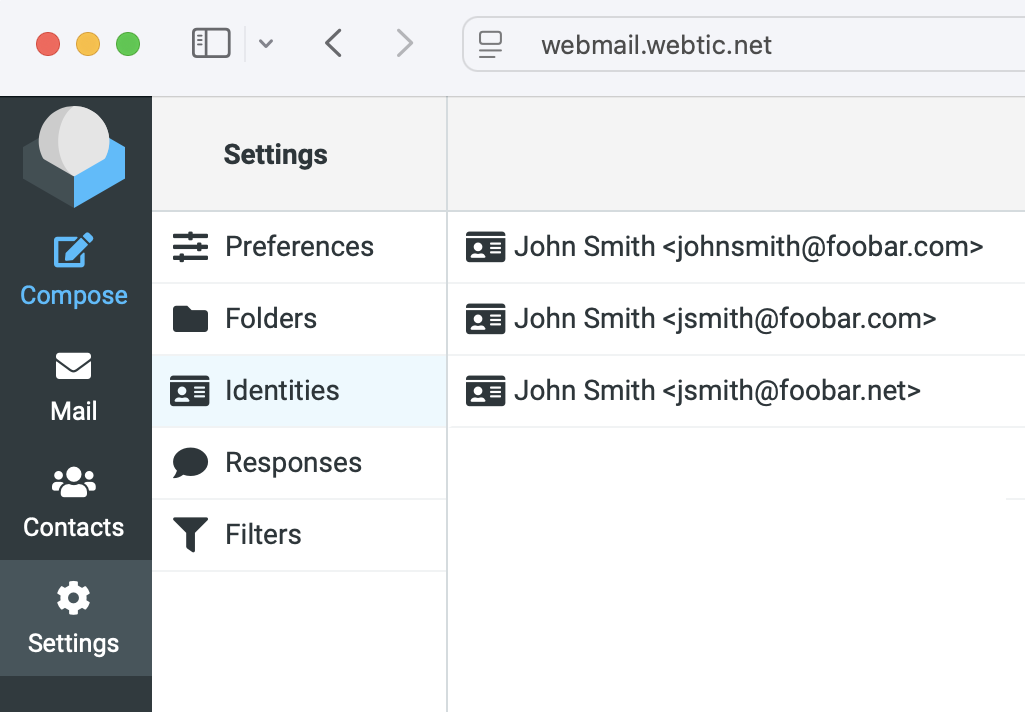This screenshot has height=712, width=1025.
Task: Open the Responses settings section
Action: pyautogui.click(x=299, y=463)
